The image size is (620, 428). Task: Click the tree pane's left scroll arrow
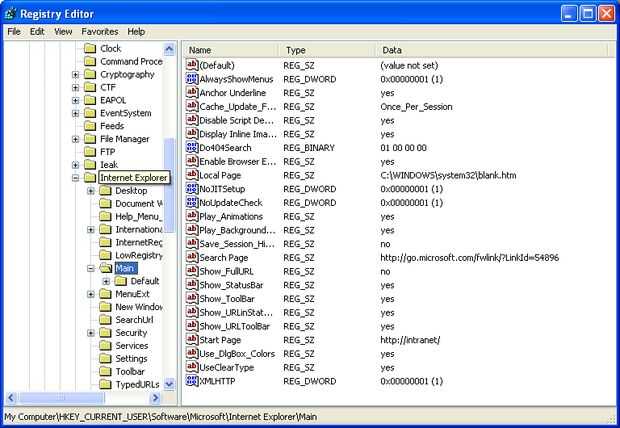point(11,398)
